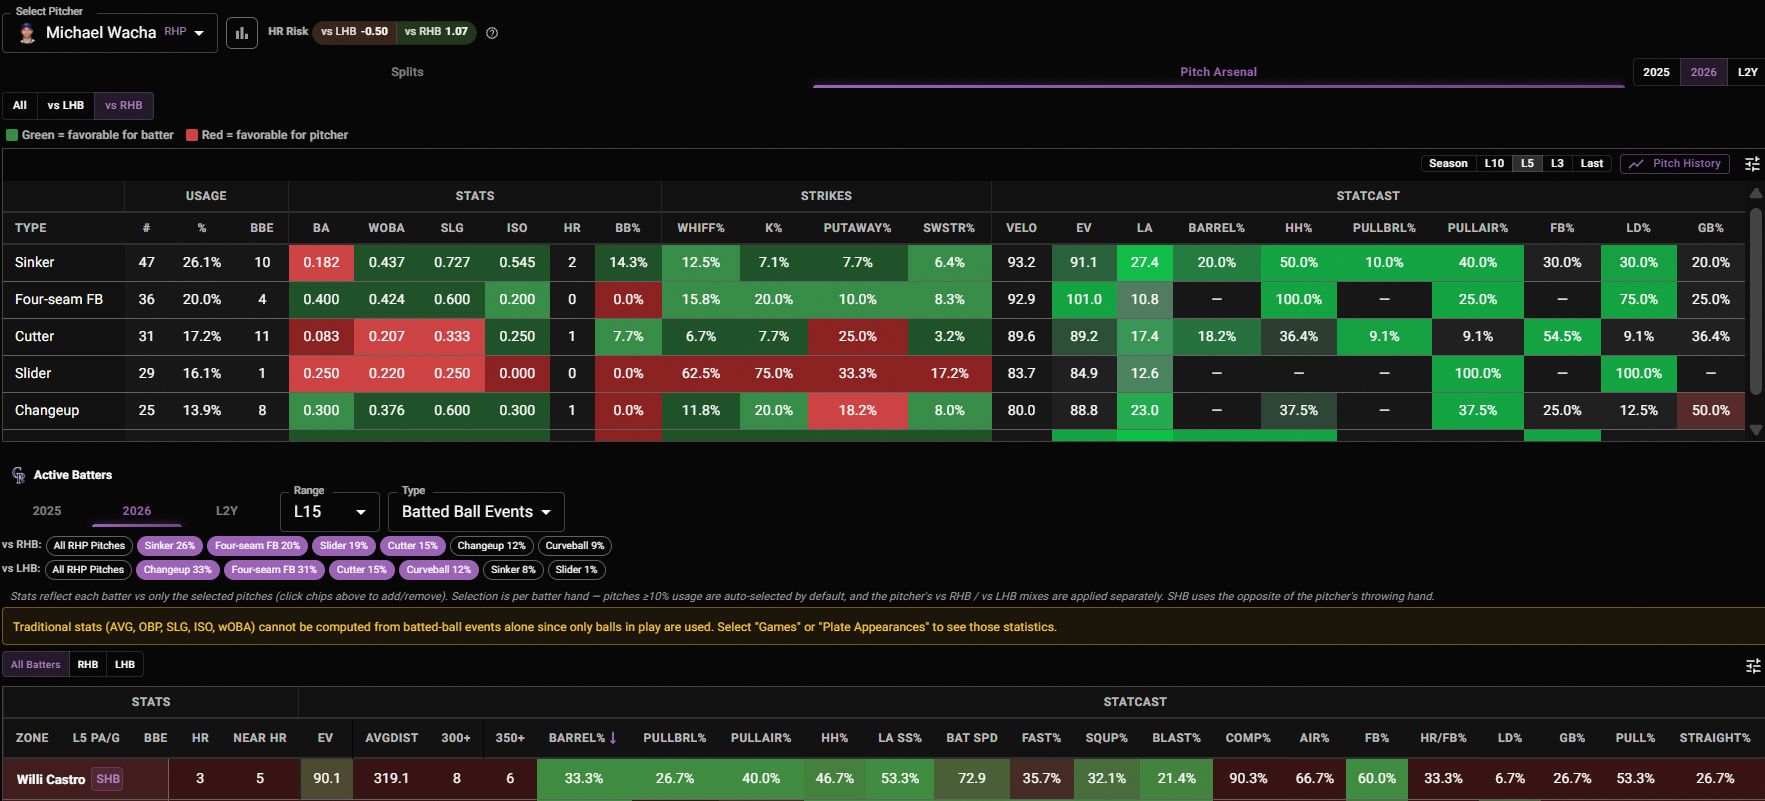Click the Active Batters team logo icon
The image size is (1765, 801).
[x=18, y=475]
